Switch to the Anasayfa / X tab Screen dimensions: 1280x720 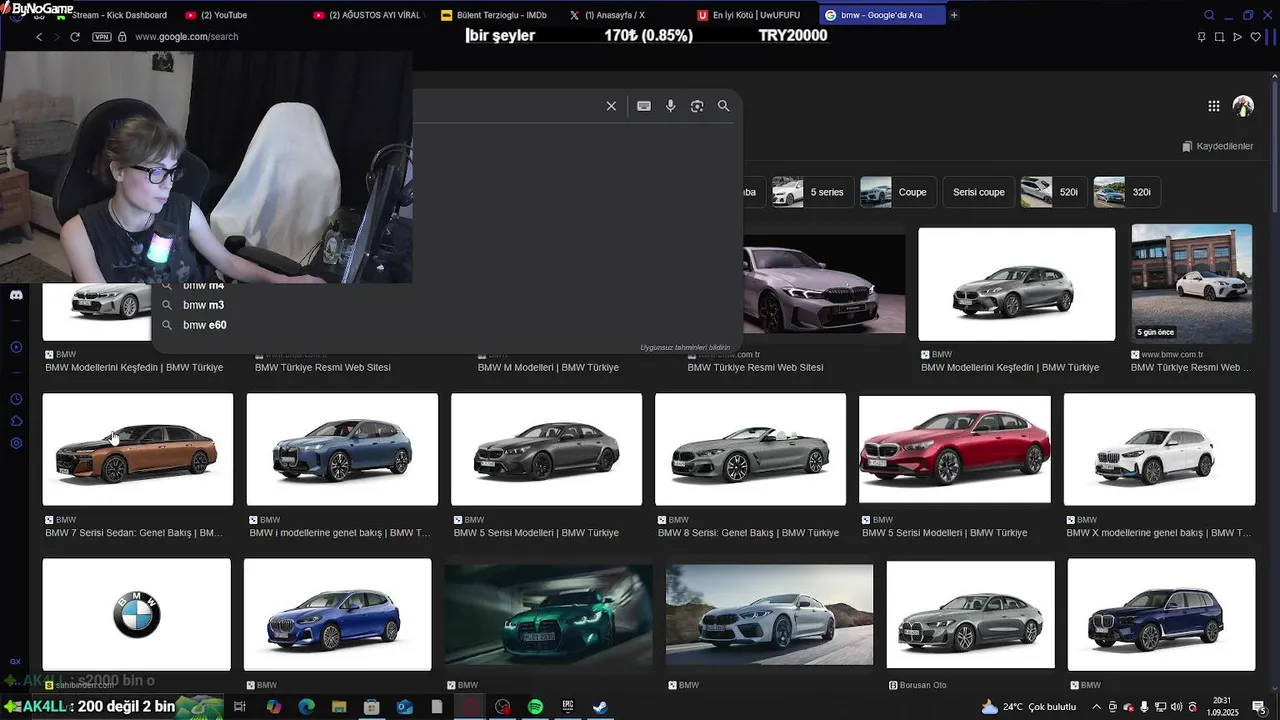624,15
